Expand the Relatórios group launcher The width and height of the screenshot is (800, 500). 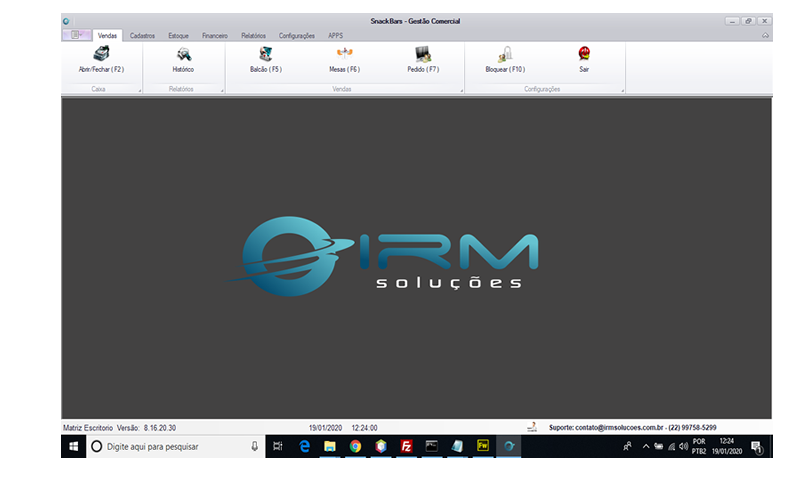coord(222,91)
